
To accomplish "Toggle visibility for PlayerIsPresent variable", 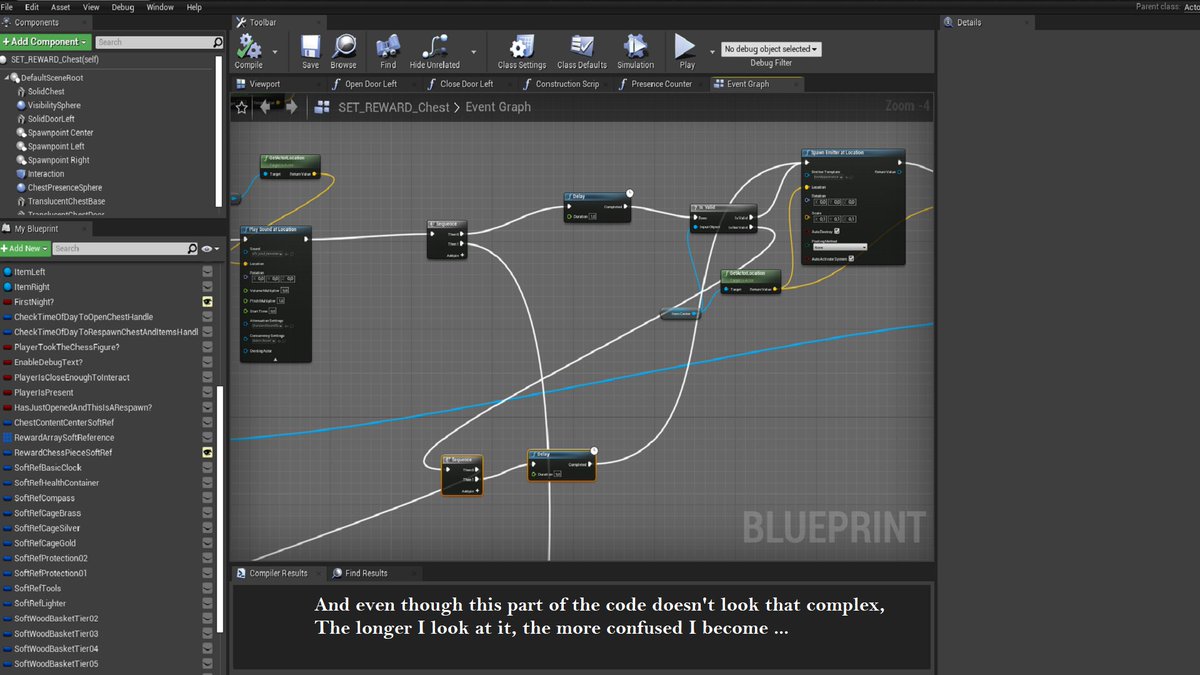I will click(207, 392).
